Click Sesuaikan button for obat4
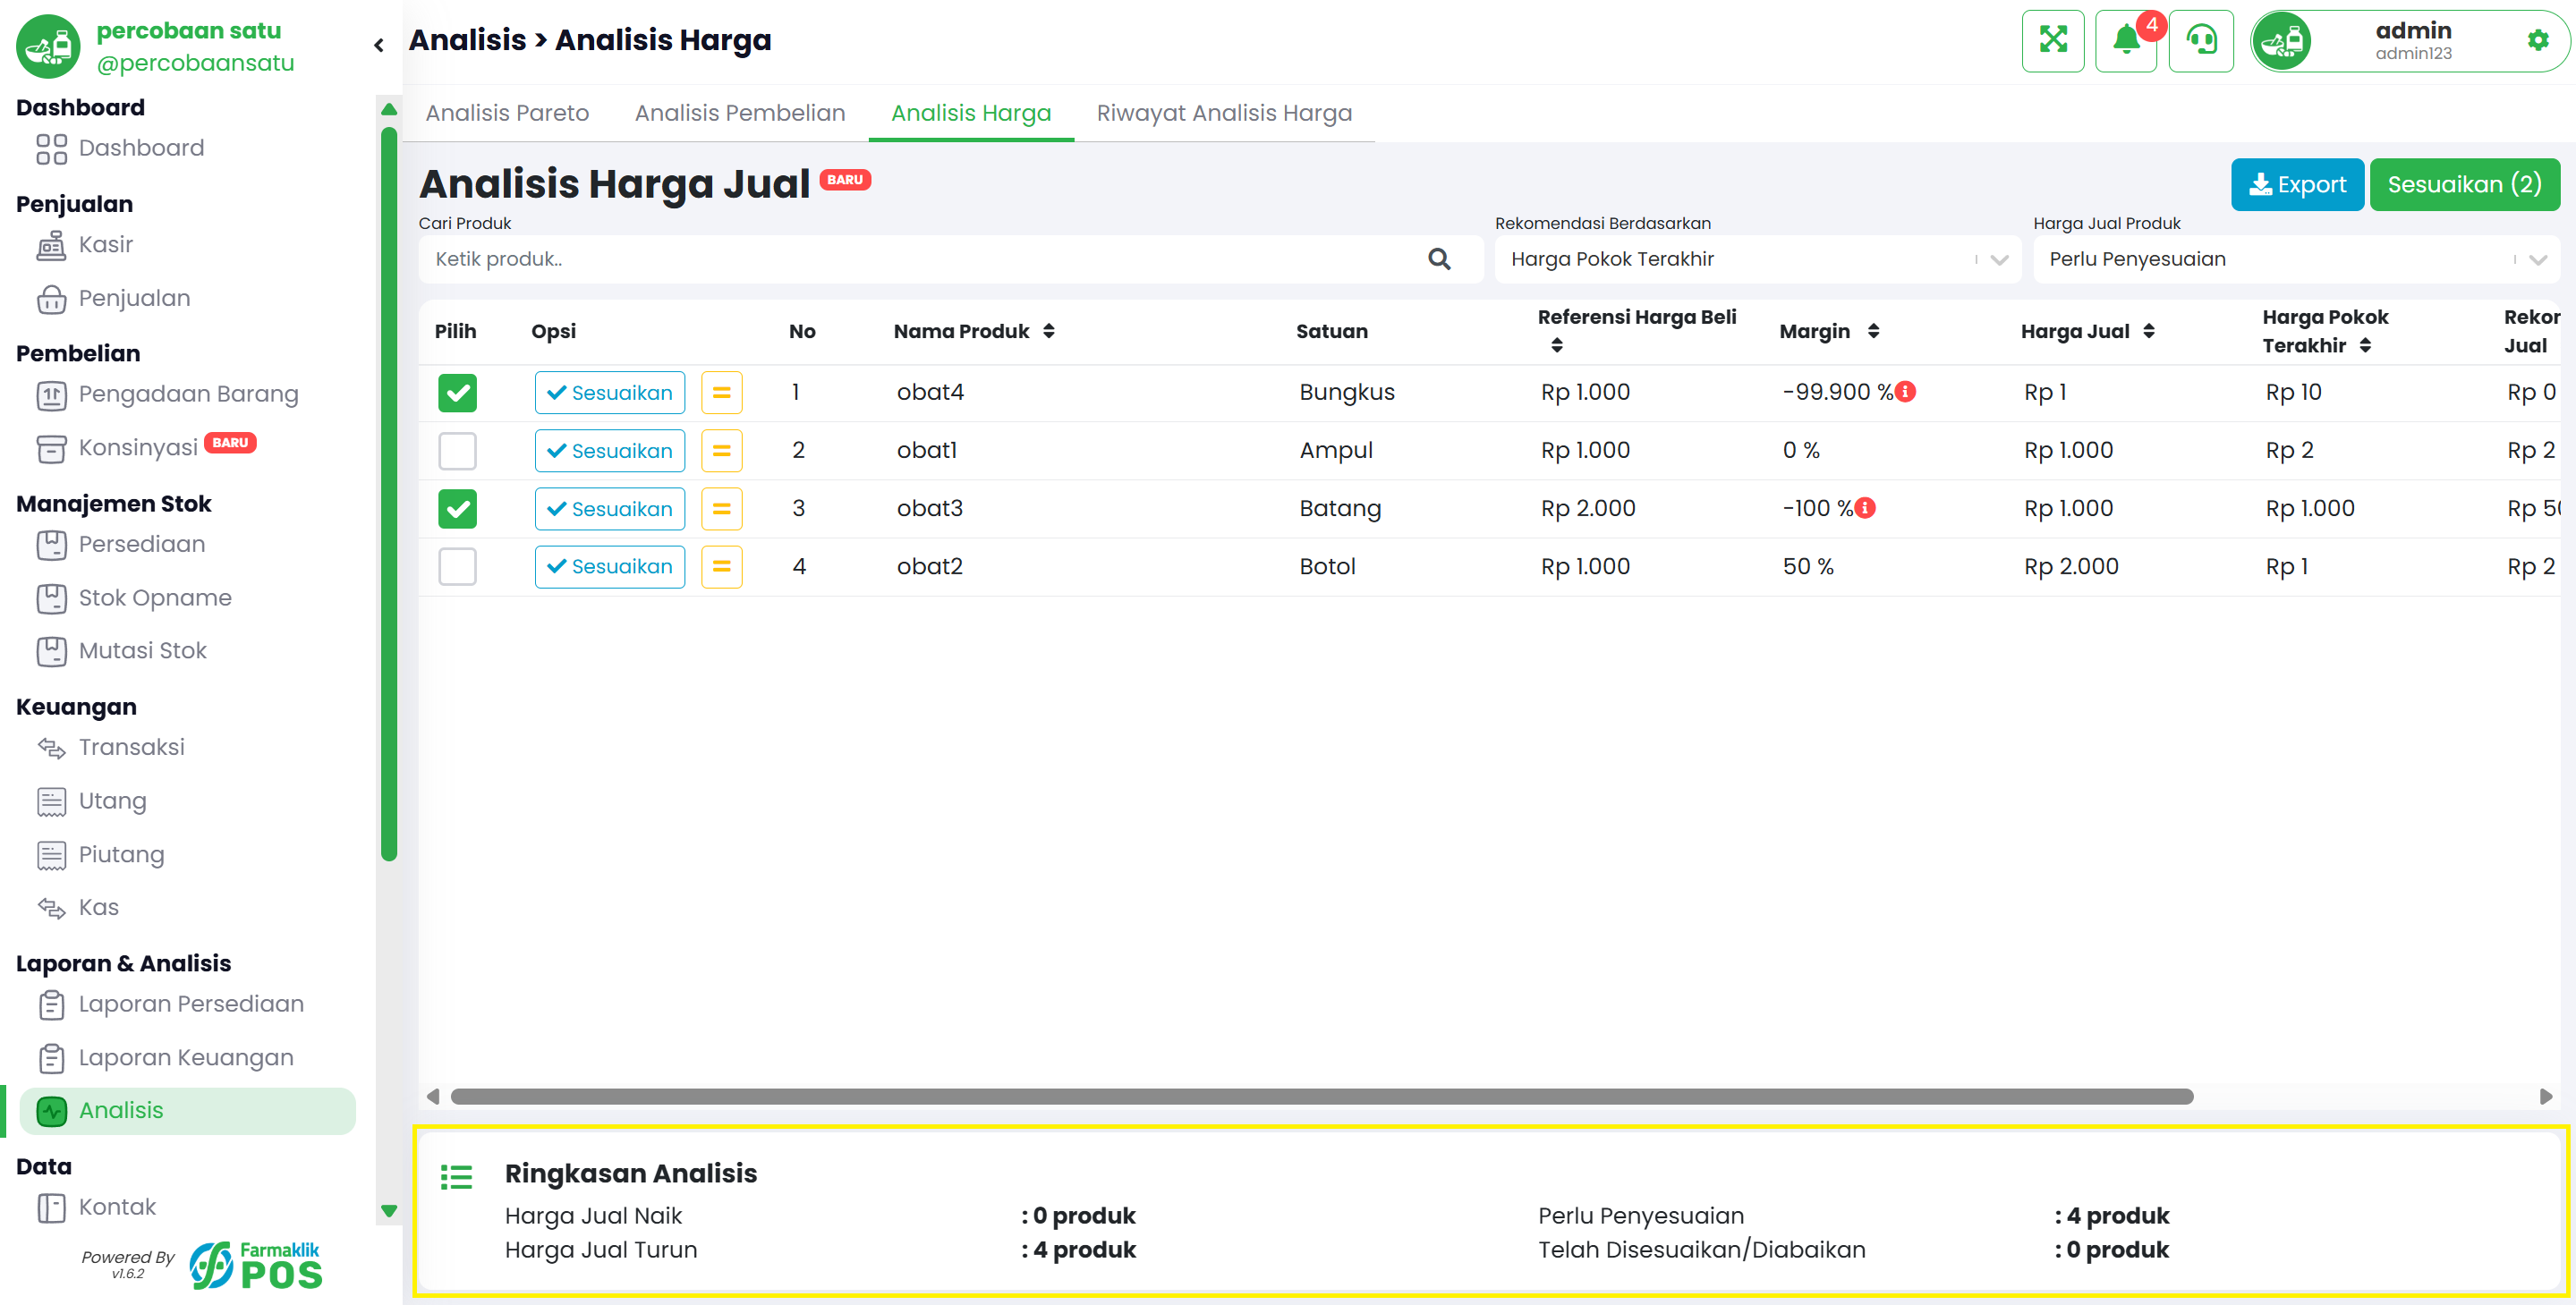The width and height of the screenshot is (2576, 1305). tap(610, 393)
